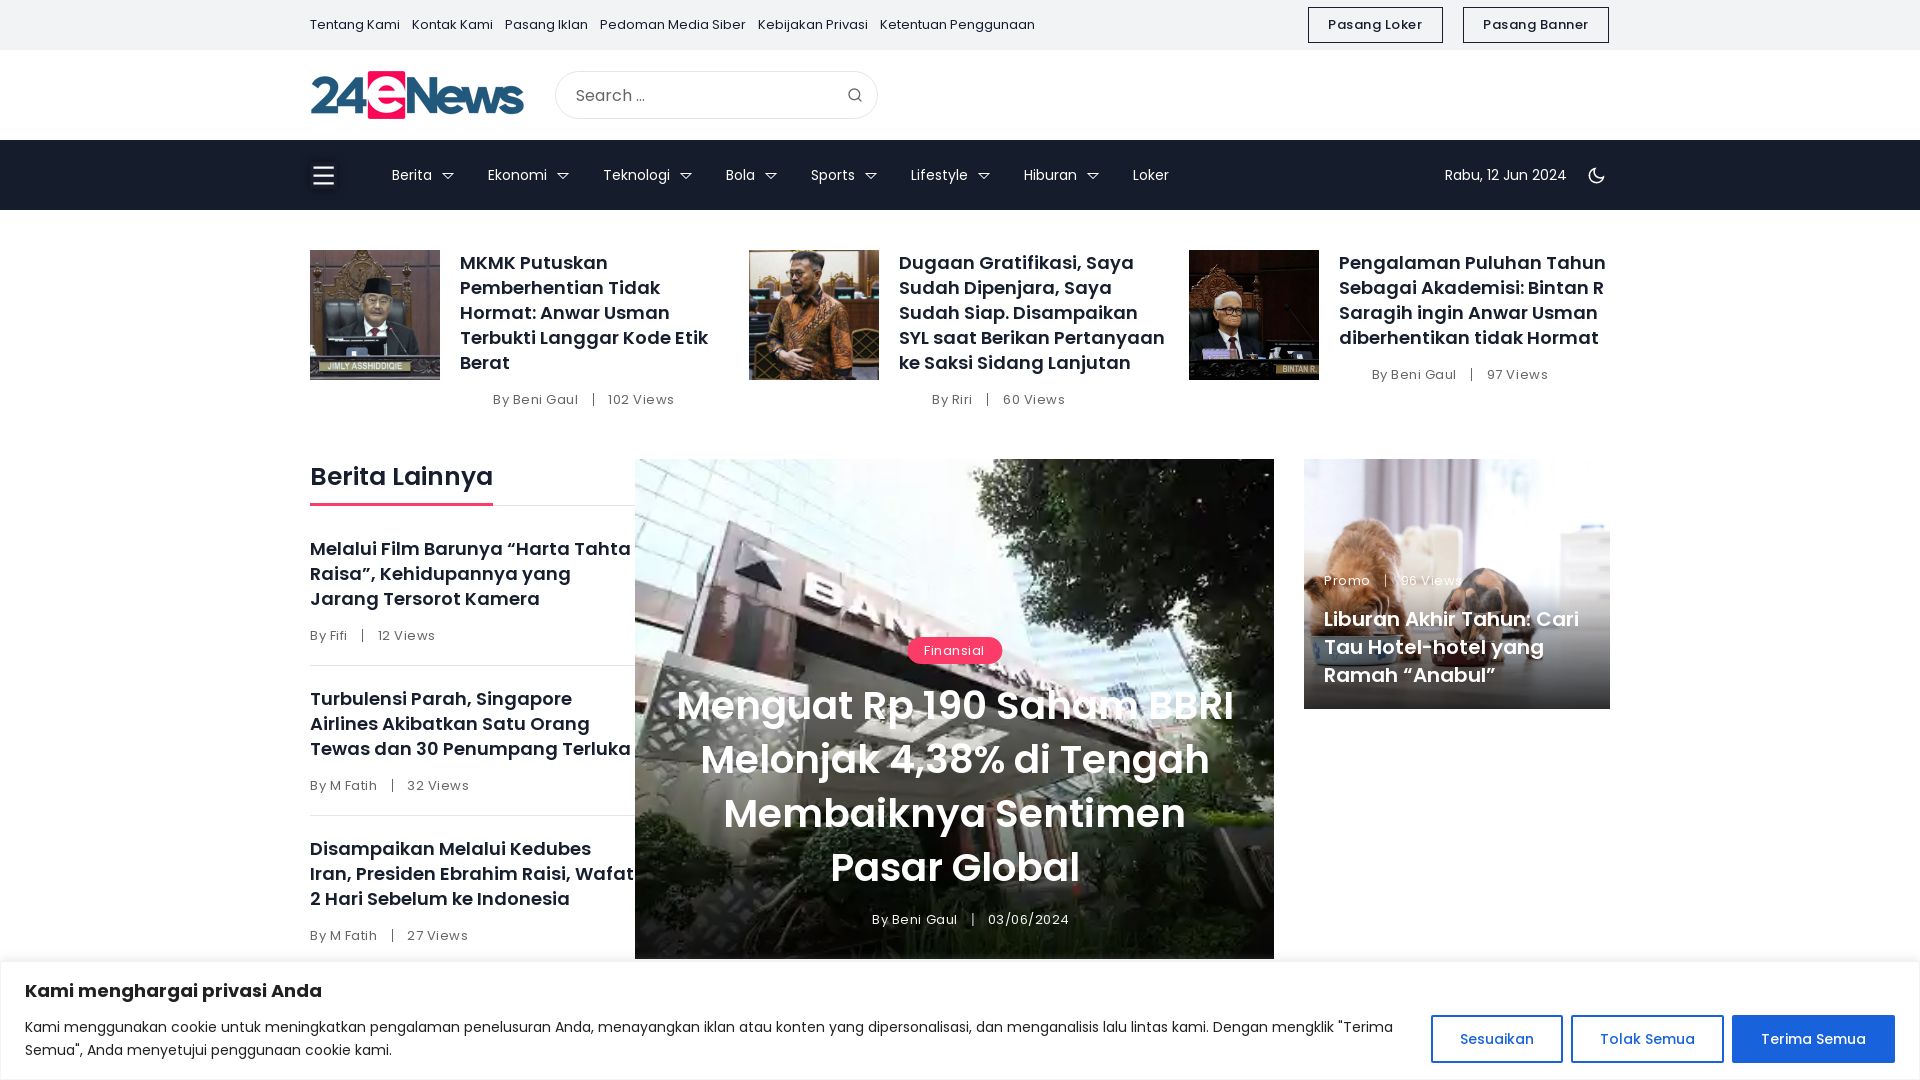Open Presiden Ebrahim Raisi article

pyautogui.click(x=472, y=874)
